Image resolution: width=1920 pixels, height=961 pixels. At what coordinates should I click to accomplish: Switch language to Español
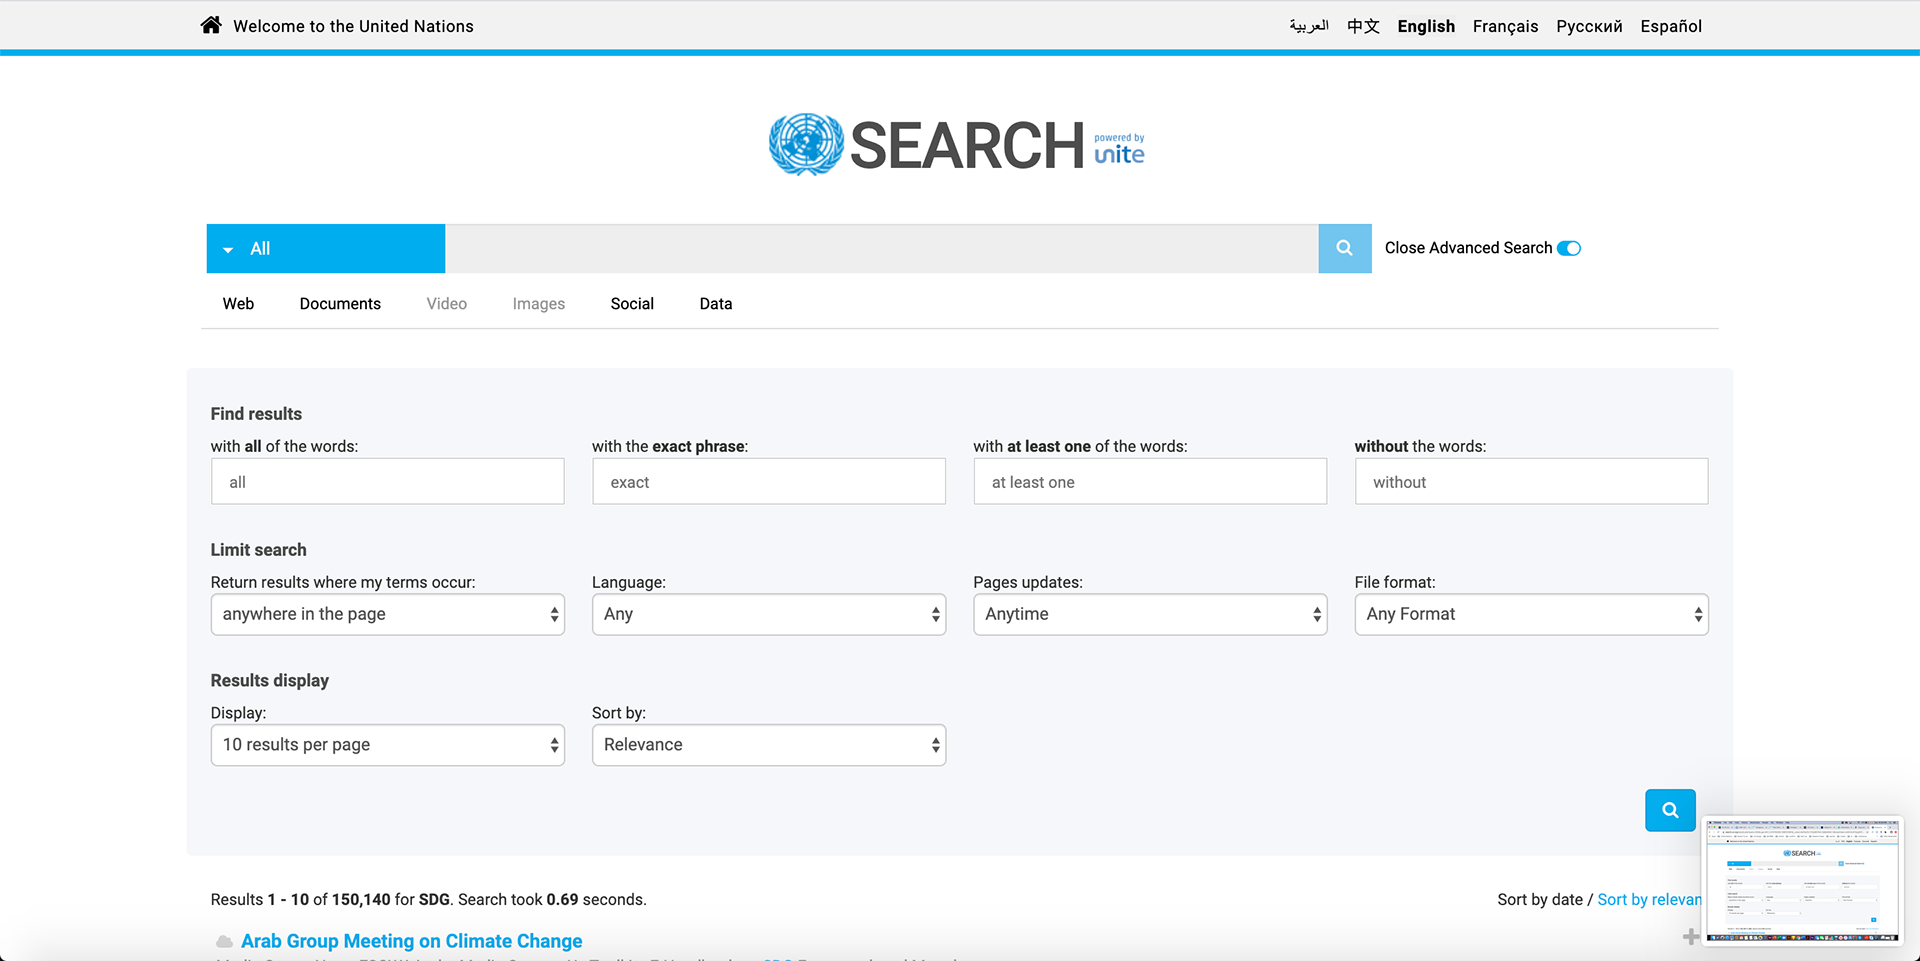(1671, 26)
